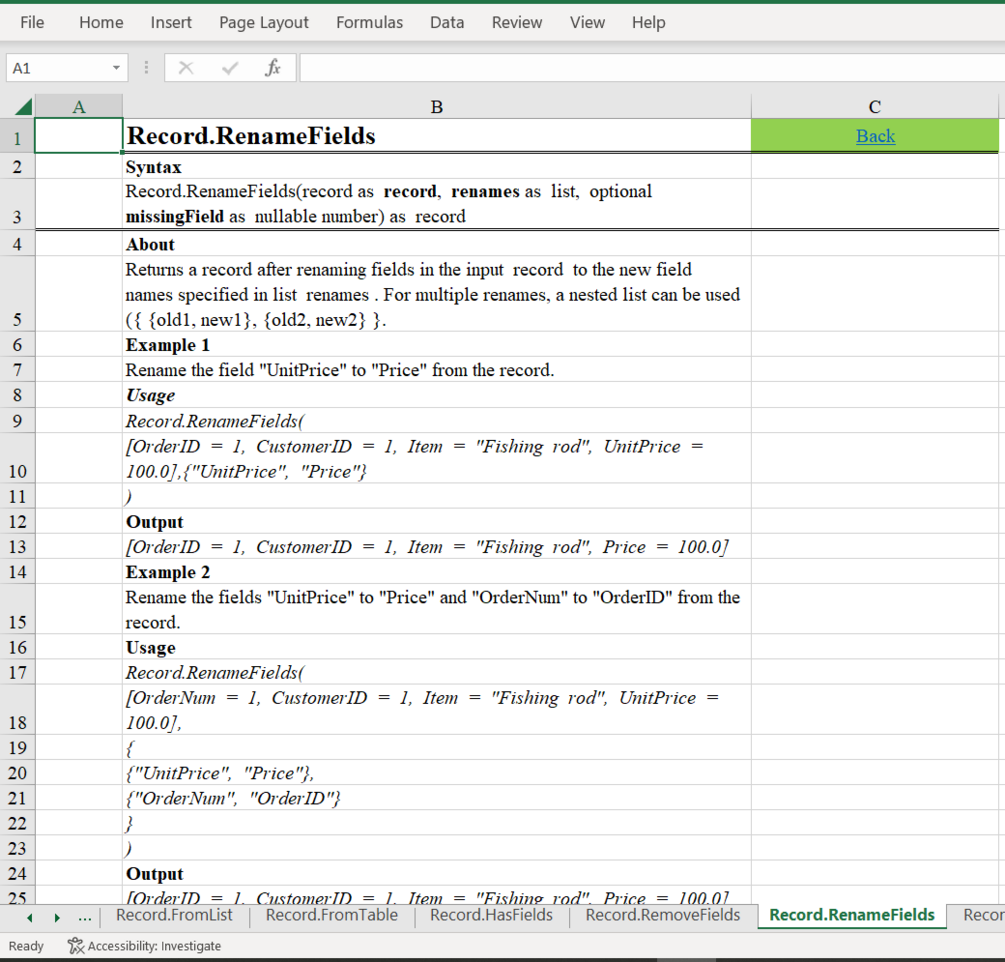Open the Formulas ribbon tab
This screenshot has height=962, width=1005.
pyautogui.click(x=369, y=22)
